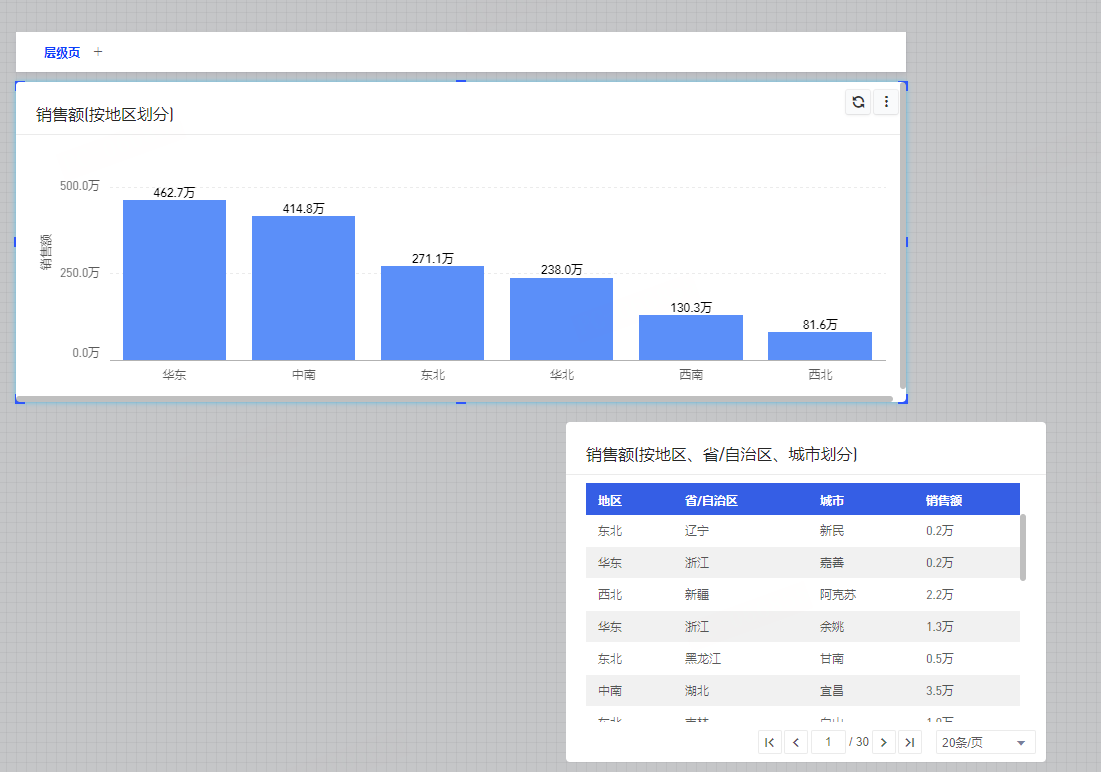
Task: Click the 城市 column header
Action: click(x=832, y=500)
